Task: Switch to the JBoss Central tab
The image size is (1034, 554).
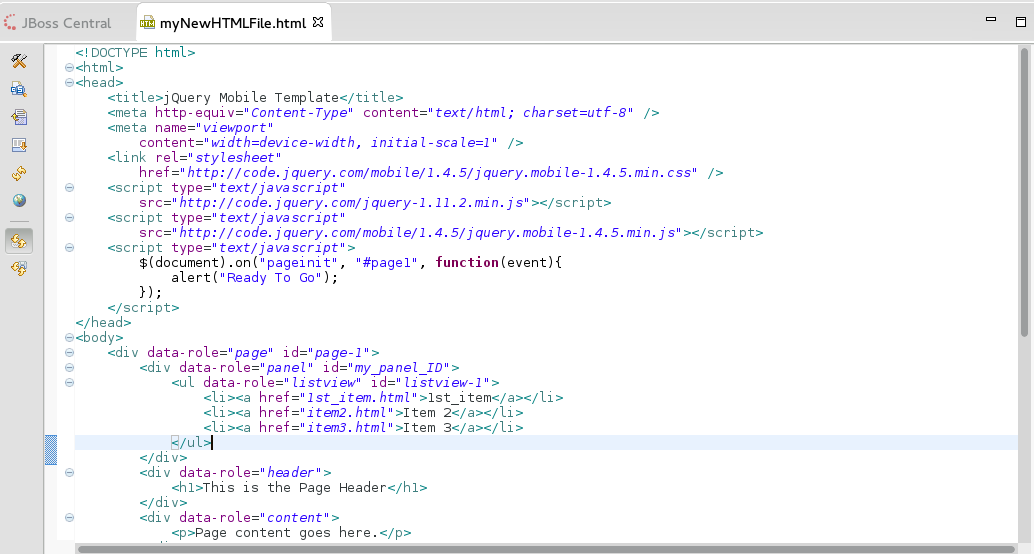Action: 66,23
